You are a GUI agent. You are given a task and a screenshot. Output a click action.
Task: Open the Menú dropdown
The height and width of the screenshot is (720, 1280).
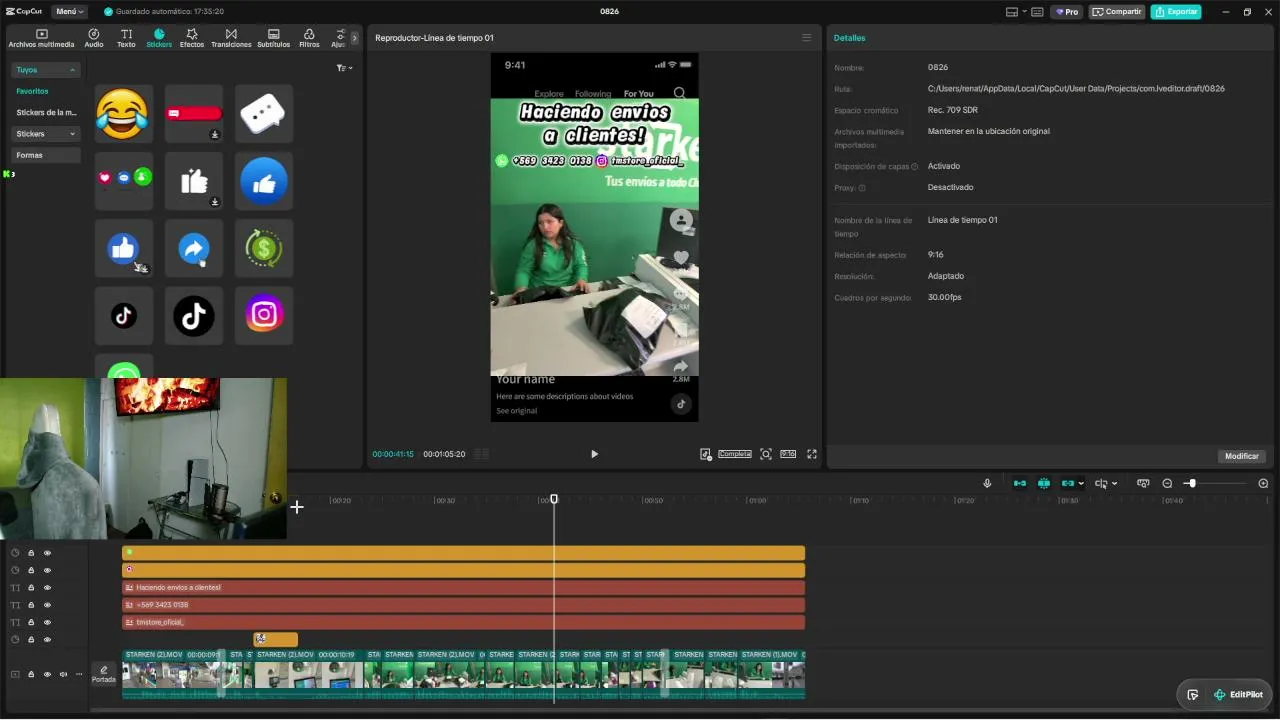(69, 12)
